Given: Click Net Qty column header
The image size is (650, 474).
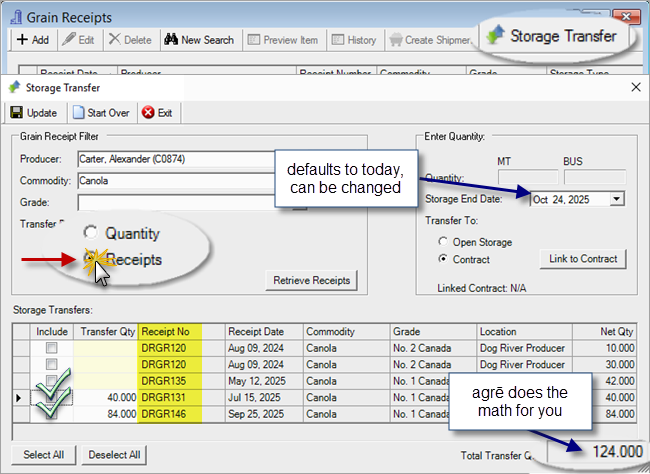Looking at the screenshot, I should tap(605, 332).
